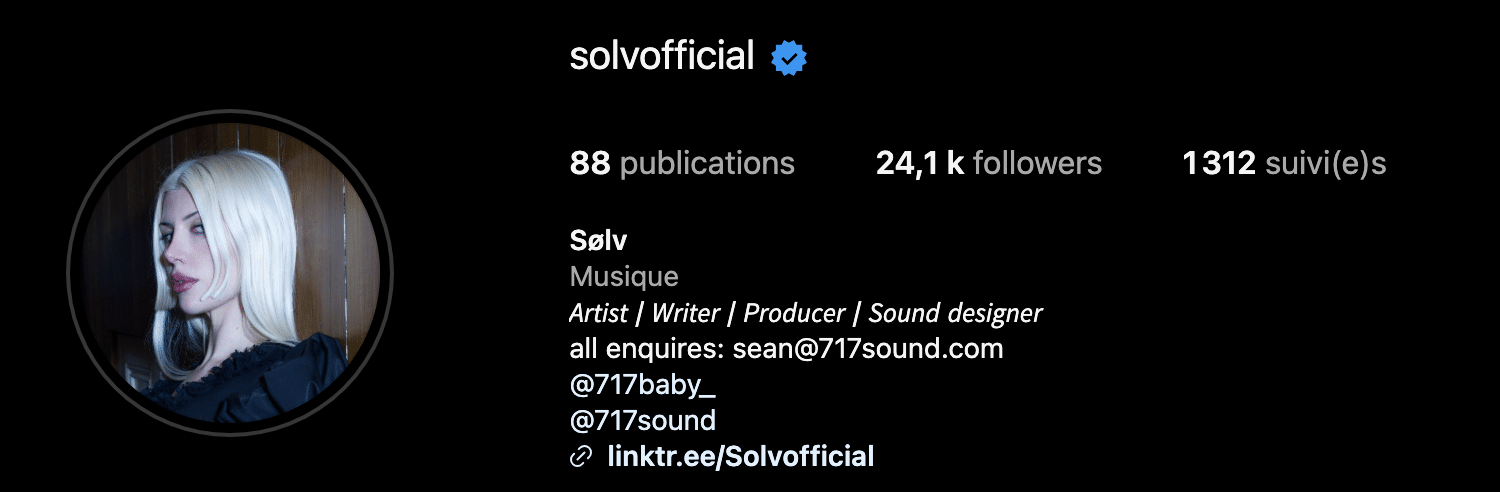Screen dimensions: 1500x492
Task: Click the Sound designer text in bio
Action: click(x=955, y=313)
